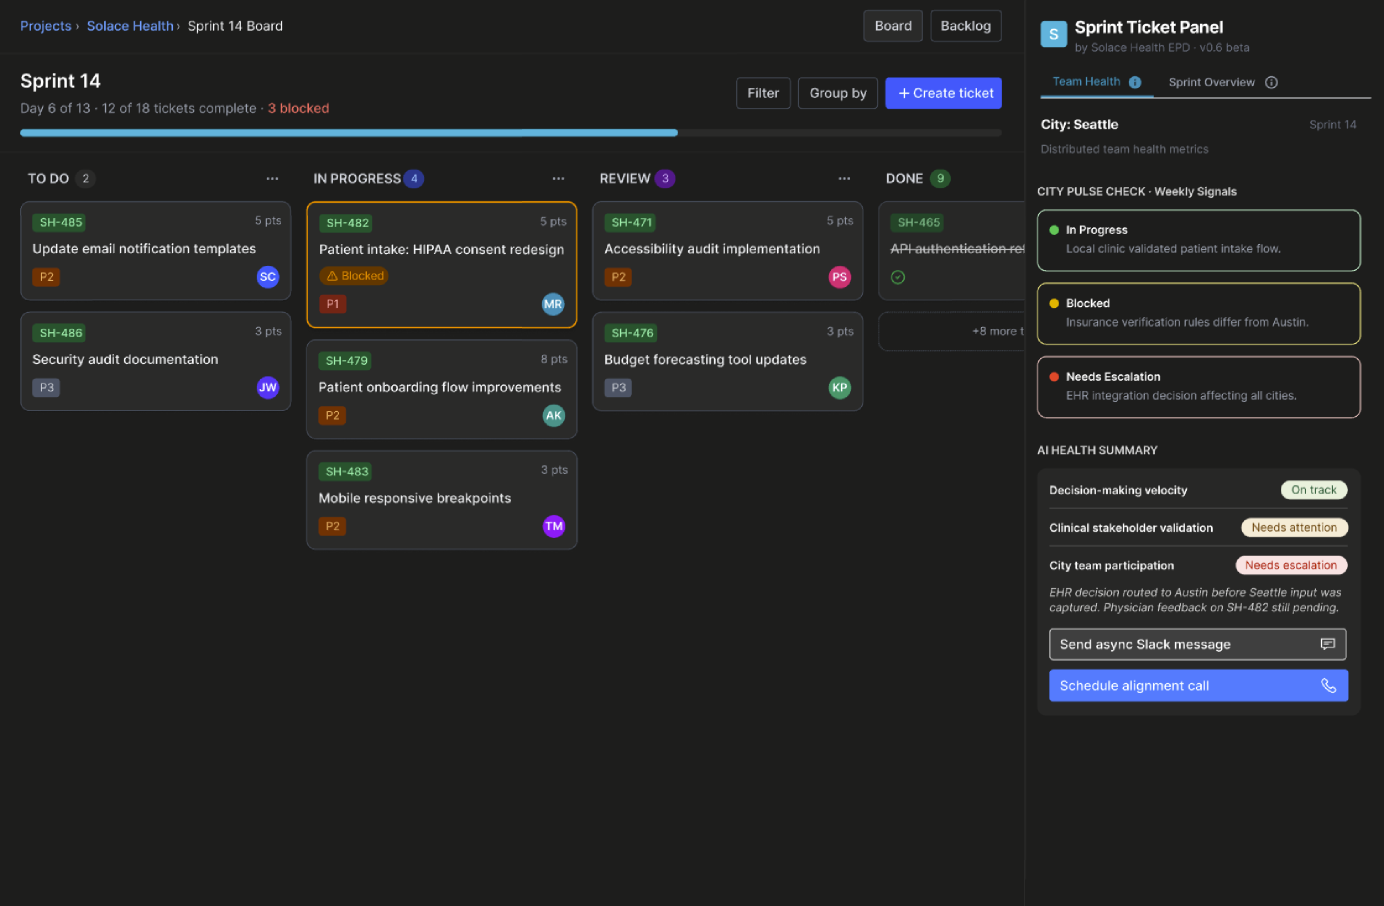Expand the +8 more done tickets
The width and height of the screenshot is (1384, 906).
point(951,332)
